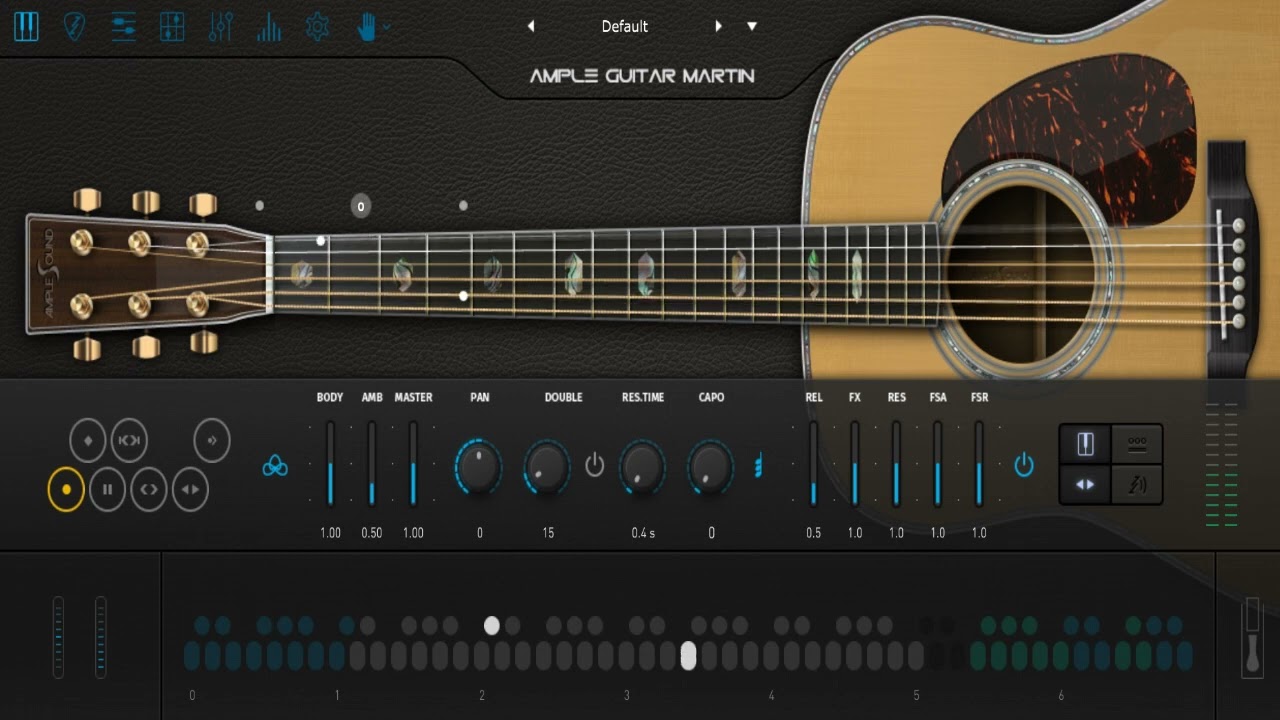Screen dimensions: 1280x720
Task: Open the settings gear icon
Action: (317, 27)
